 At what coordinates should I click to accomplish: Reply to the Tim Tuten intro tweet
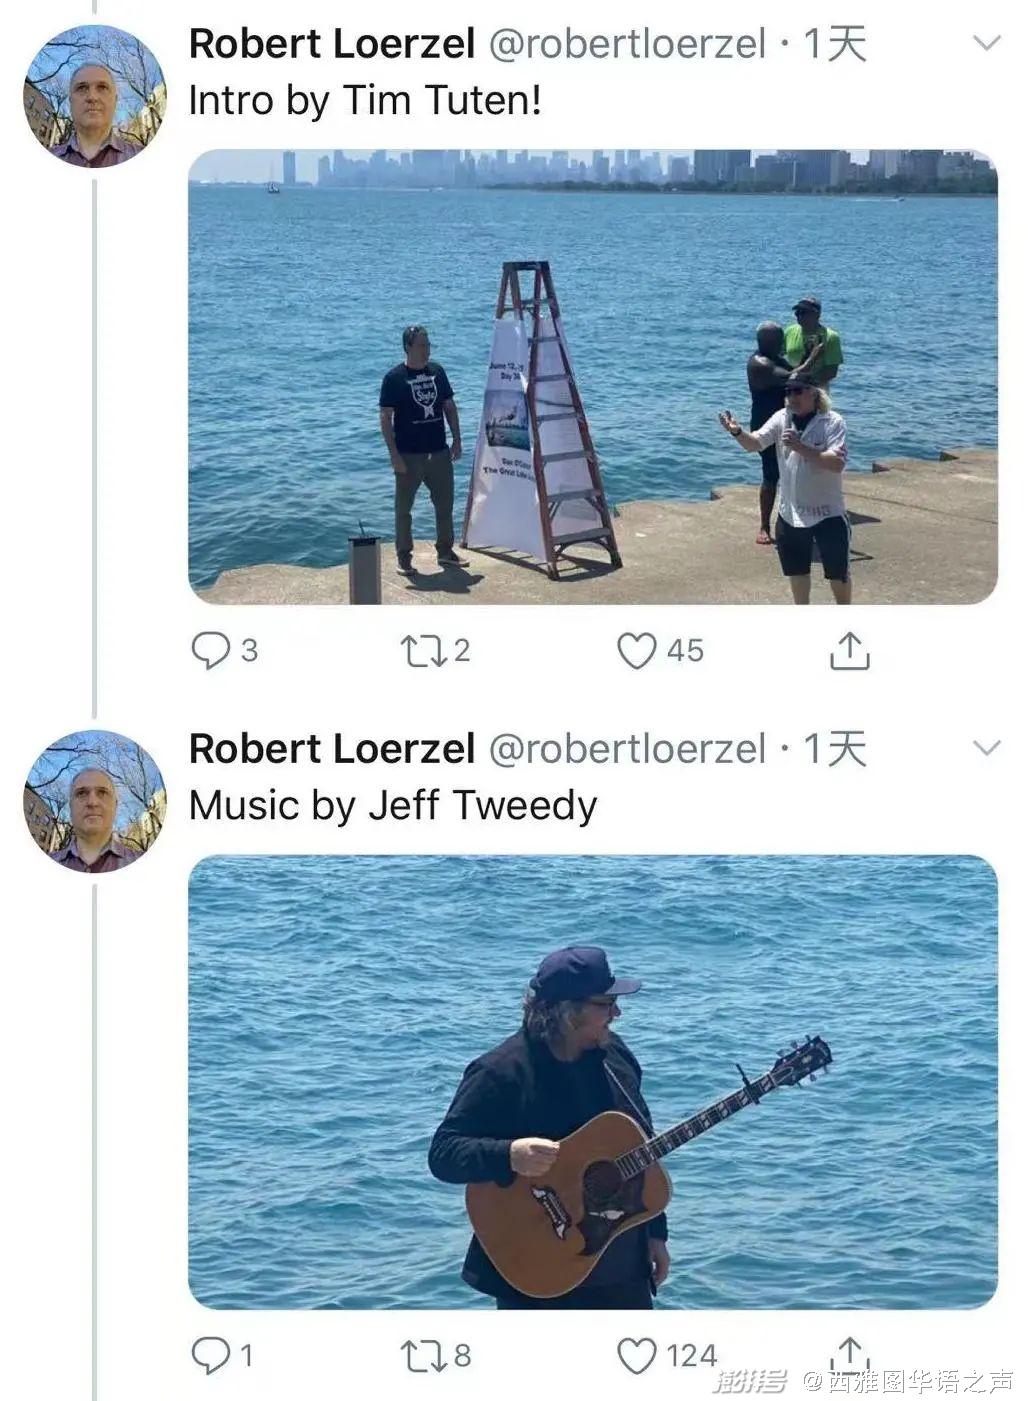coord(210,651)
